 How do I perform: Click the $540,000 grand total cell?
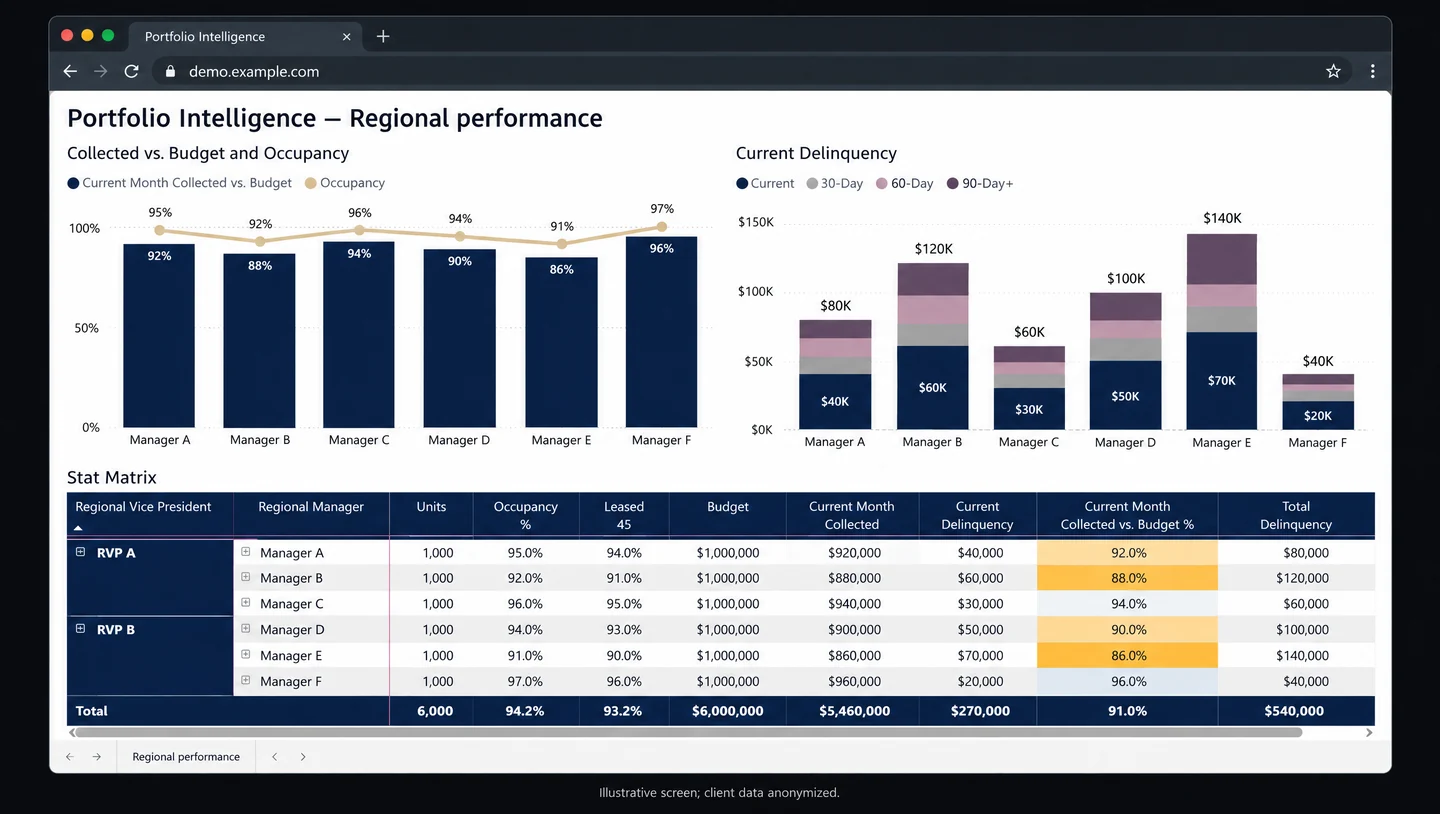coord(1295,711)
